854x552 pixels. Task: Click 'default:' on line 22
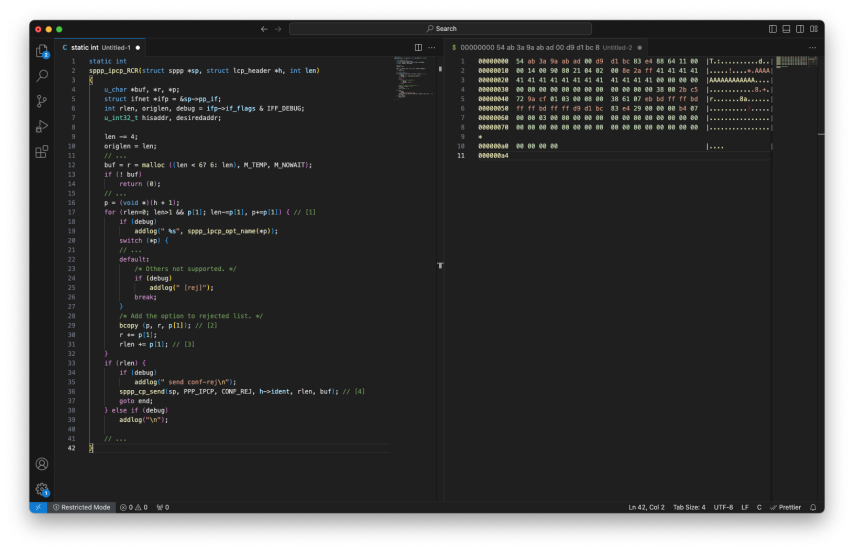tap(134, 260)
